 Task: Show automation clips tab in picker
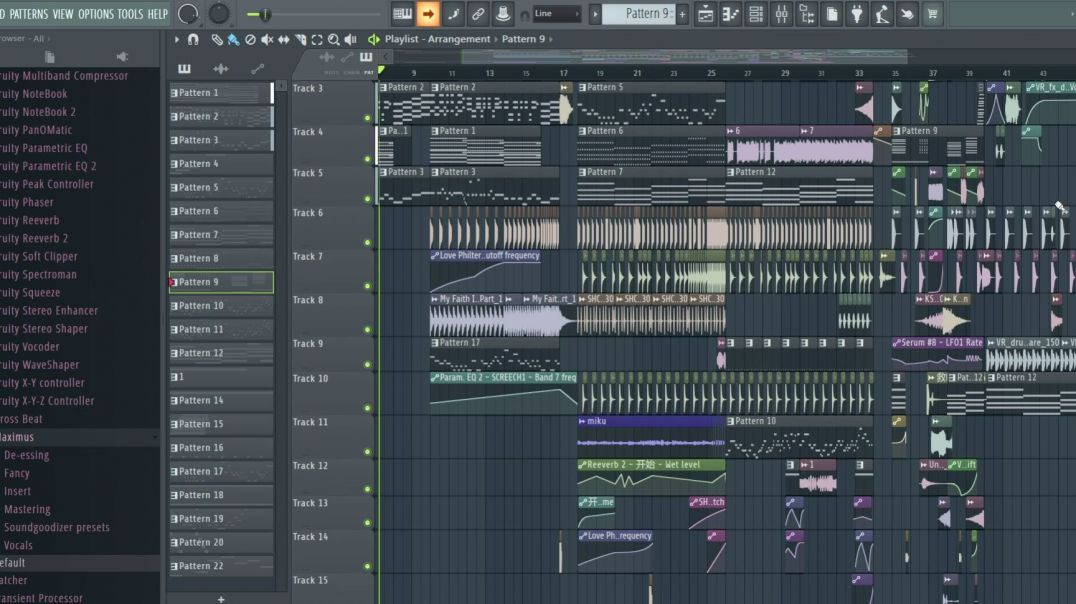(x=257, y=69)
